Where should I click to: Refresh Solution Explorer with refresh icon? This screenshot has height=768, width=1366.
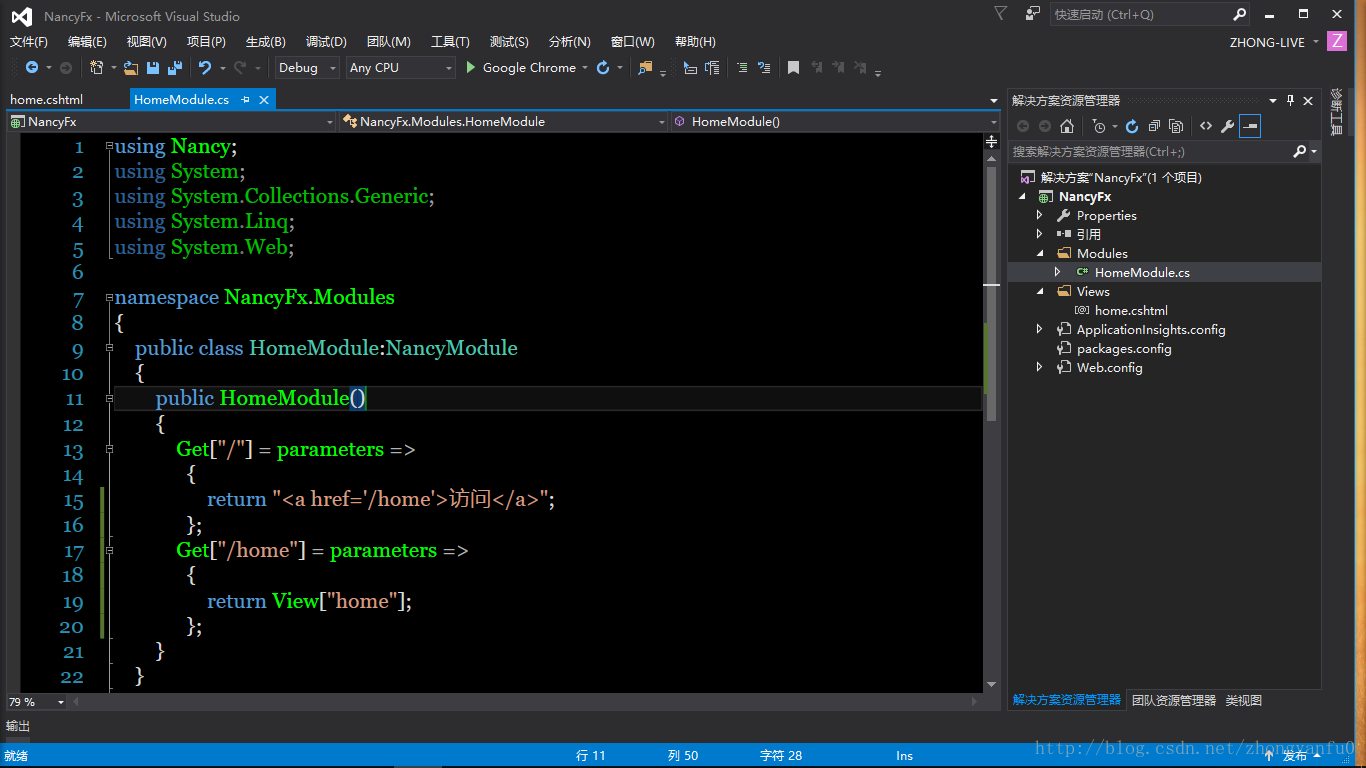1132,126
